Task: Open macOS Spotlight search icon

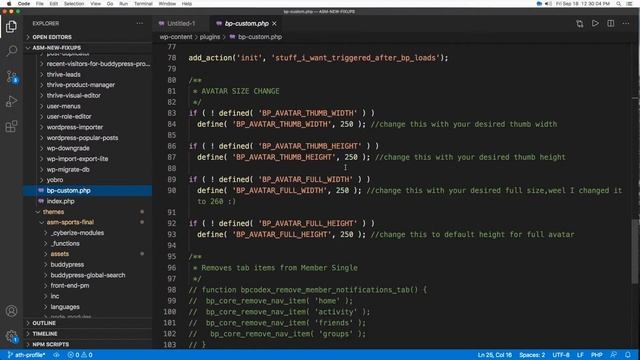Action: click(x=619, y=4)
